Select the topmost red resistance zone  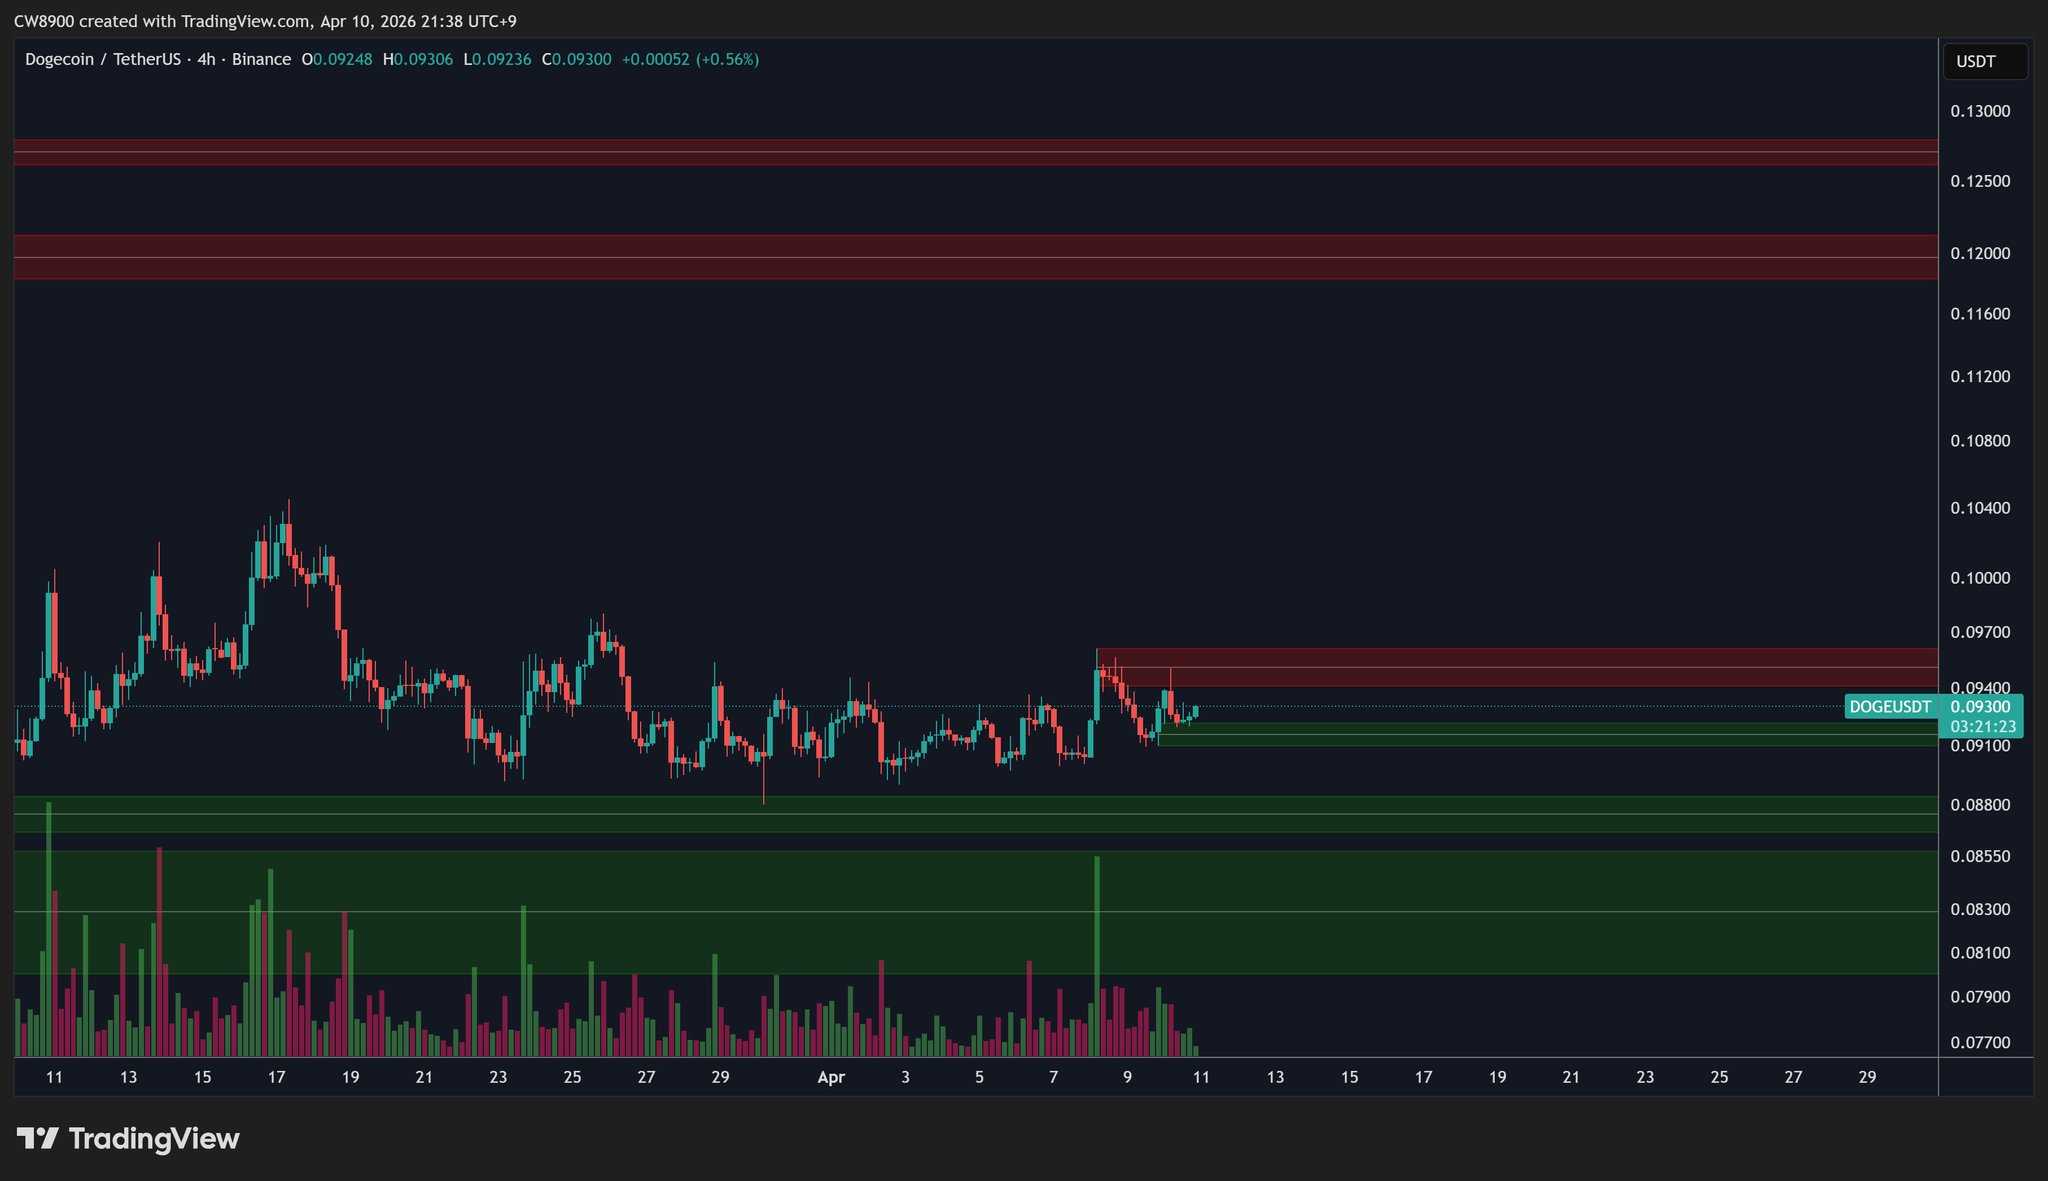(x=975, y=152)
